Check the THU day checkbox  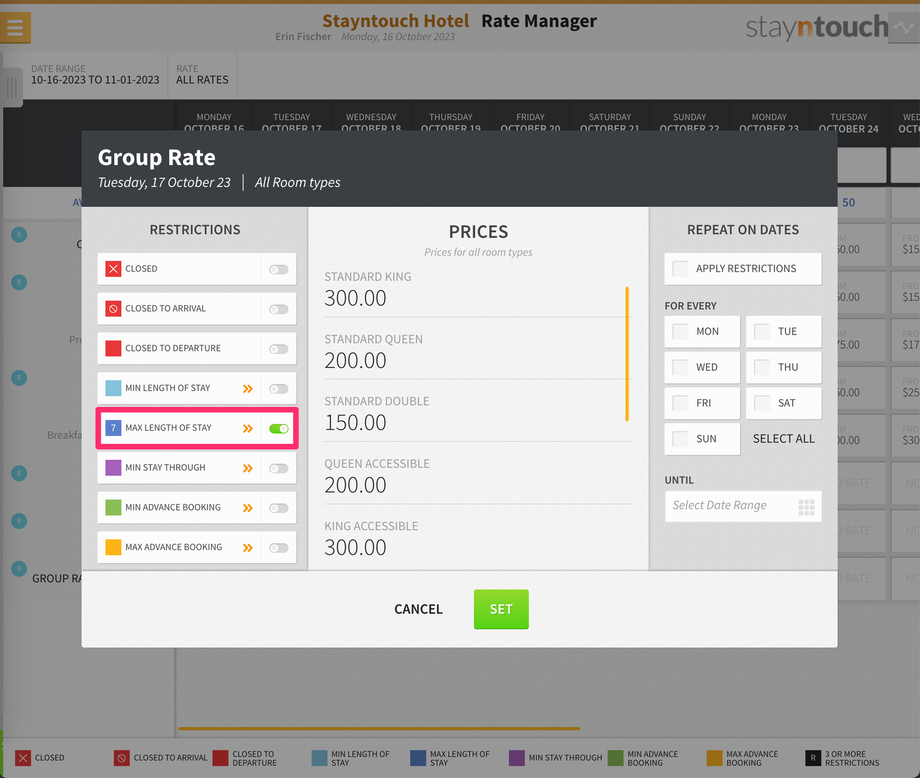[762, 367]
